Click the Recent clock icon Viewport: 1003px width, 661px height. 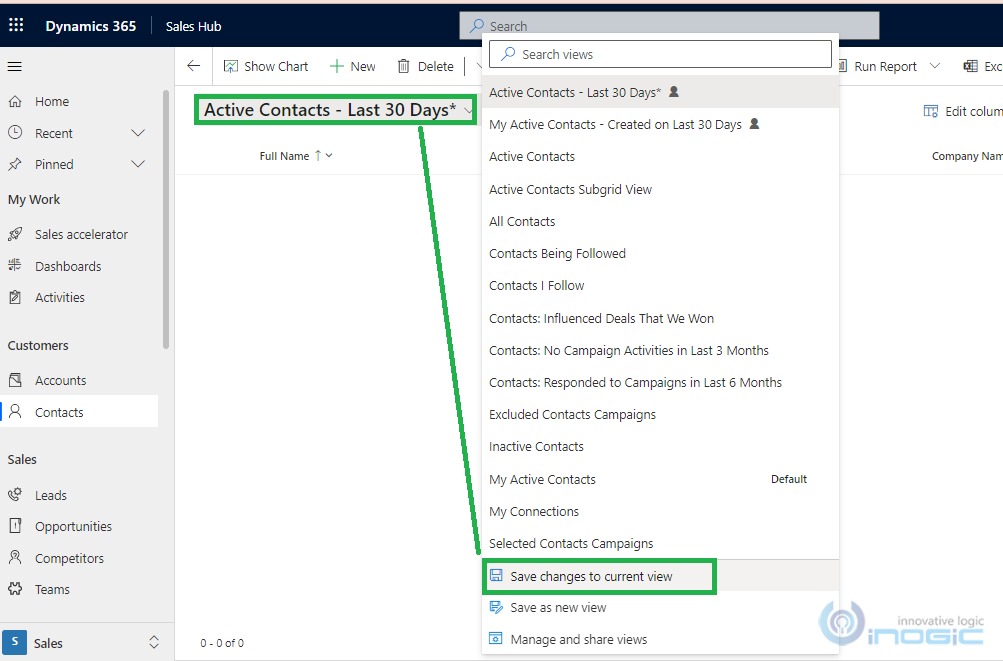[x=15, y=132]
